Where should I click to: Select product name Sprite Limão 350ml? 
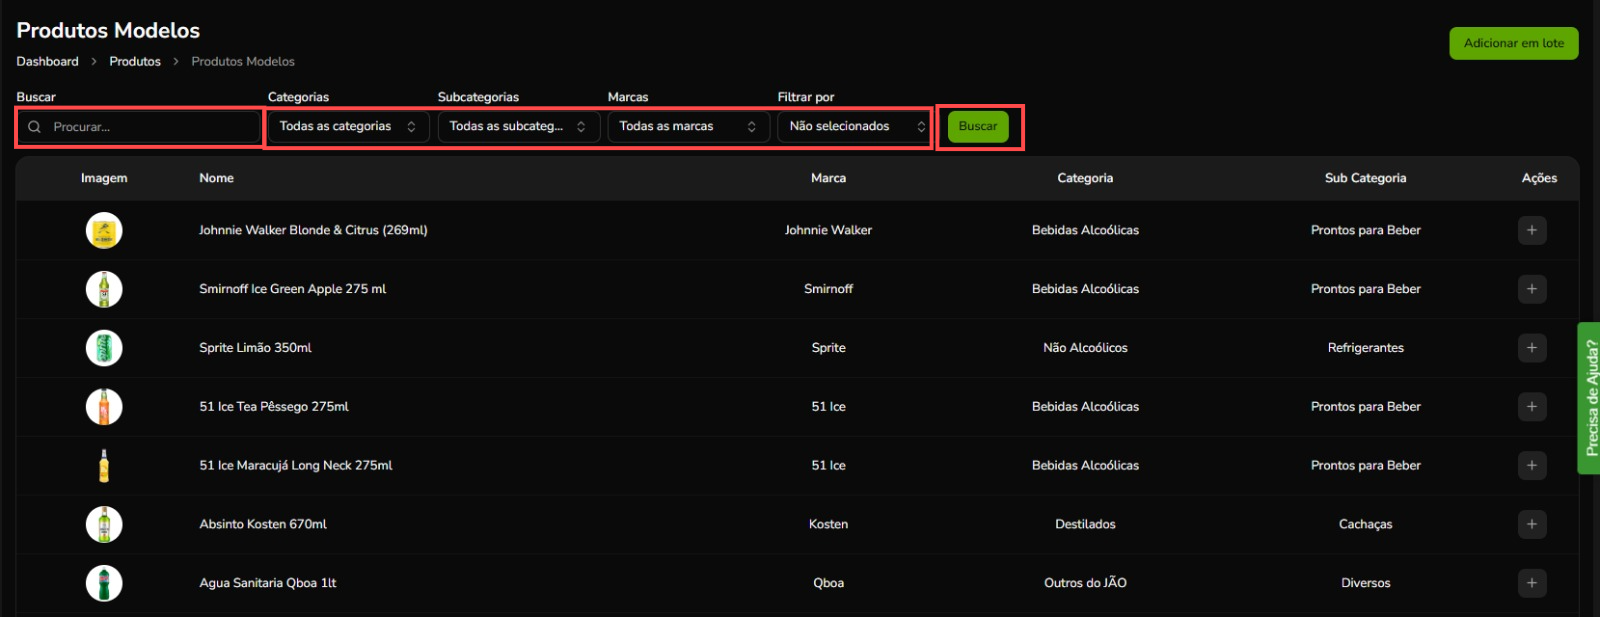pos(255,348)
